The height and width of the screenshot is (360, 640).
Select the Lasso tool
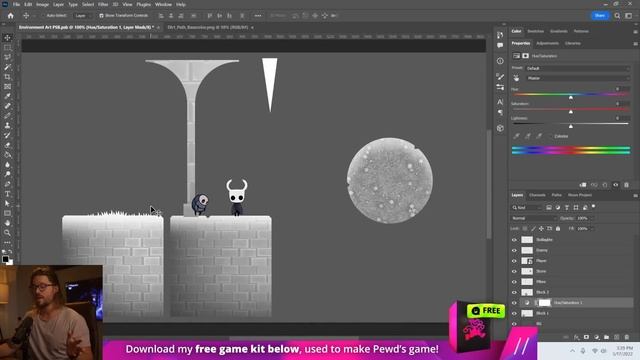point(7,57)
